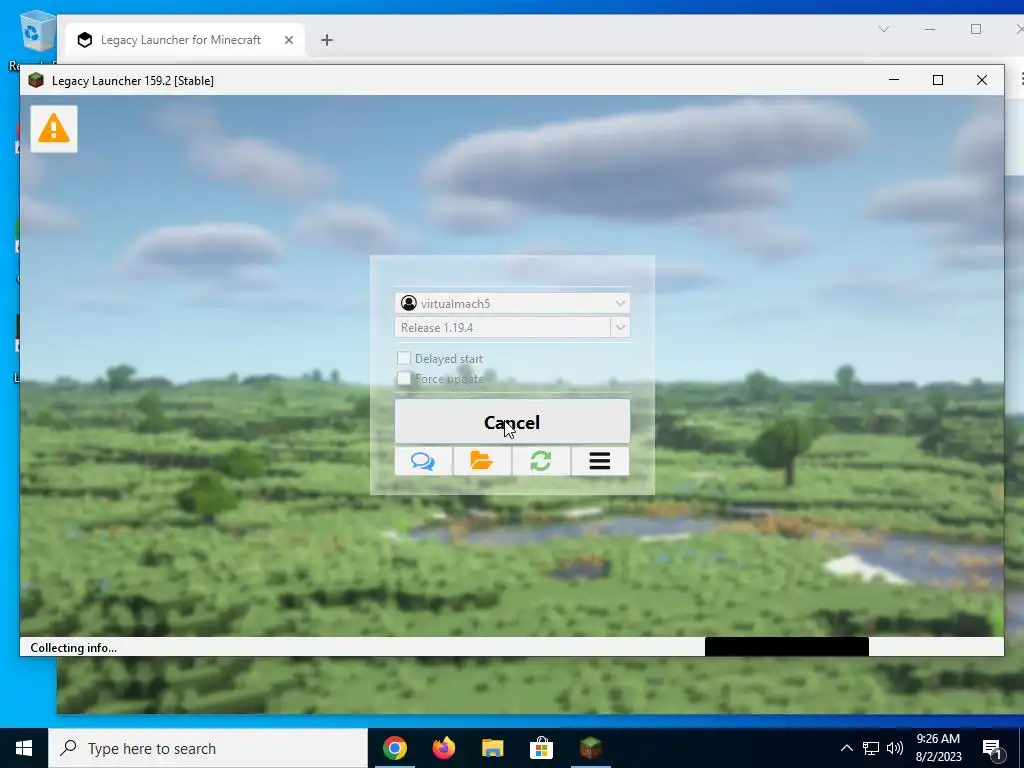Open the hamburger settings menu button

coord(600,461)
